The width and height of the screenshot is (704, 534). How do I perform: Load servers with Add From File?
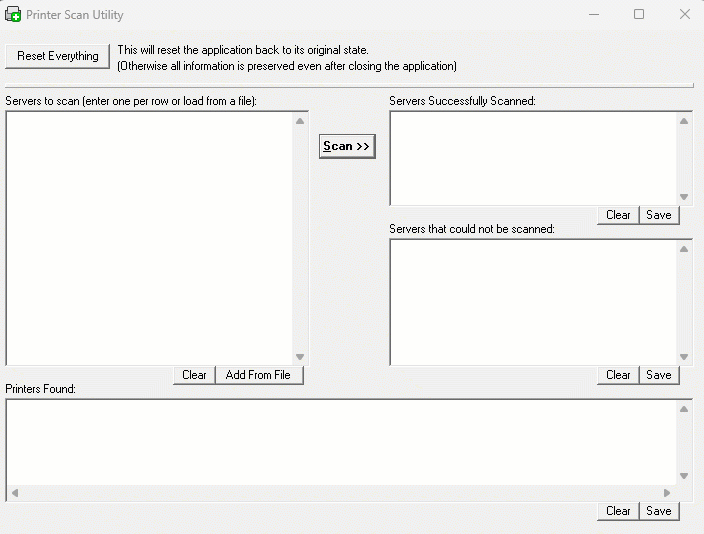(x=259, y=375)
